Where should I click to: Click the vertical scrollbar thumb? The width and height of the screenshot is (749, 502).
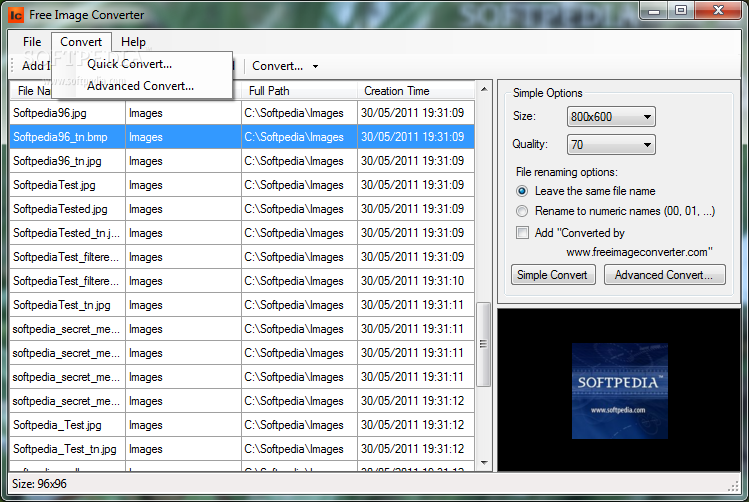click(x=483, y=344)
